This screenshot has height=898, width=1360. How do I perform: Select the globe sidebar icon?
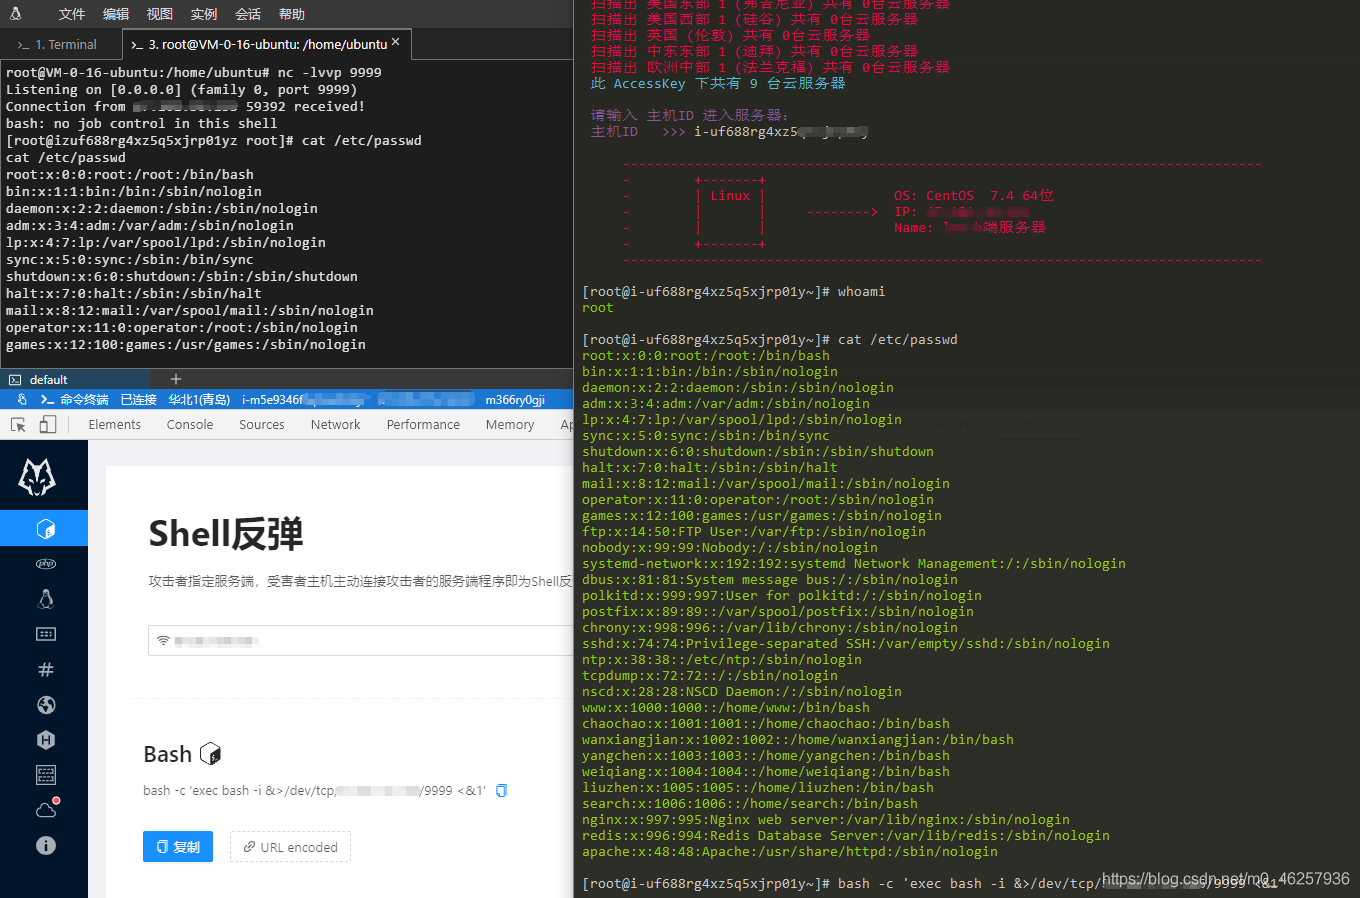click(x=46, y=705)
